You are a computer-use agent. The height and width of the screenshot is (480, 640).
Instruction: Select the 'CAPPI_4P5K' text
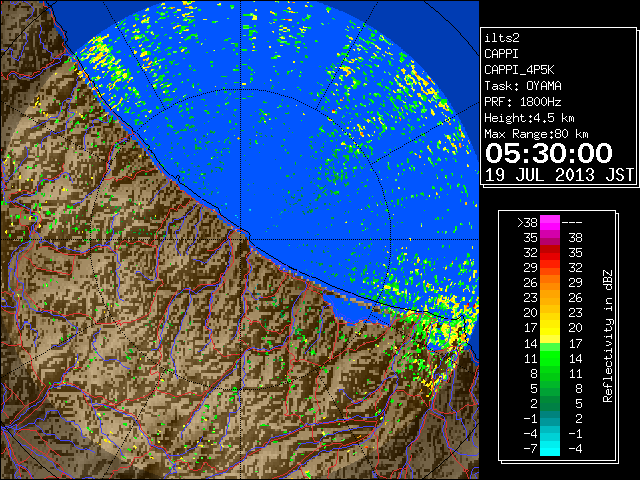pos(519,70)
